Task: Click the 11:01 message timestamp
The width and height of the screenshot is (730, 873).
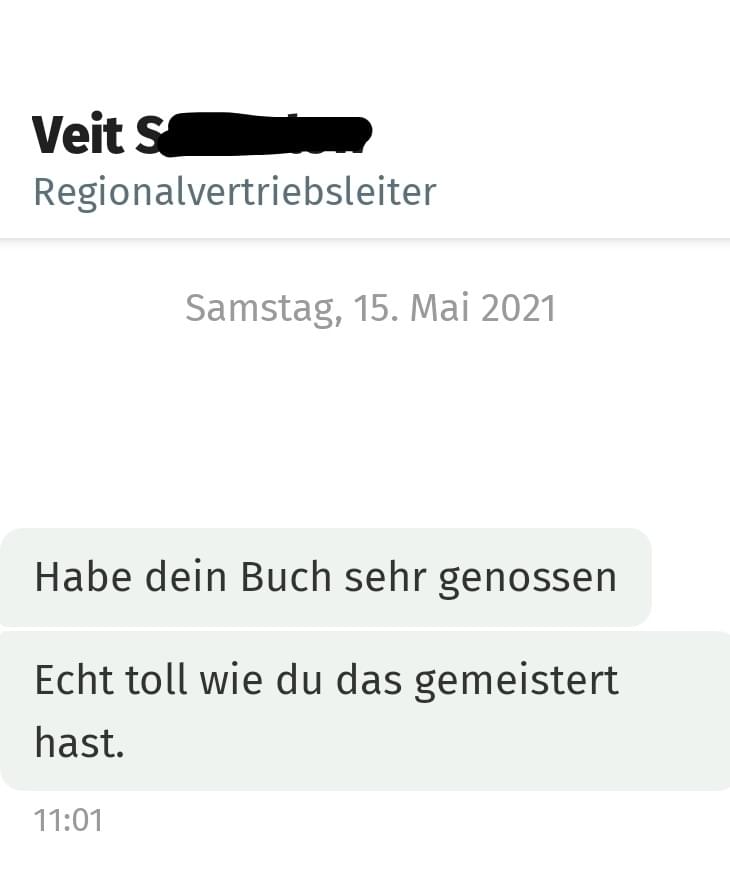Action: [x=68, y=821]
